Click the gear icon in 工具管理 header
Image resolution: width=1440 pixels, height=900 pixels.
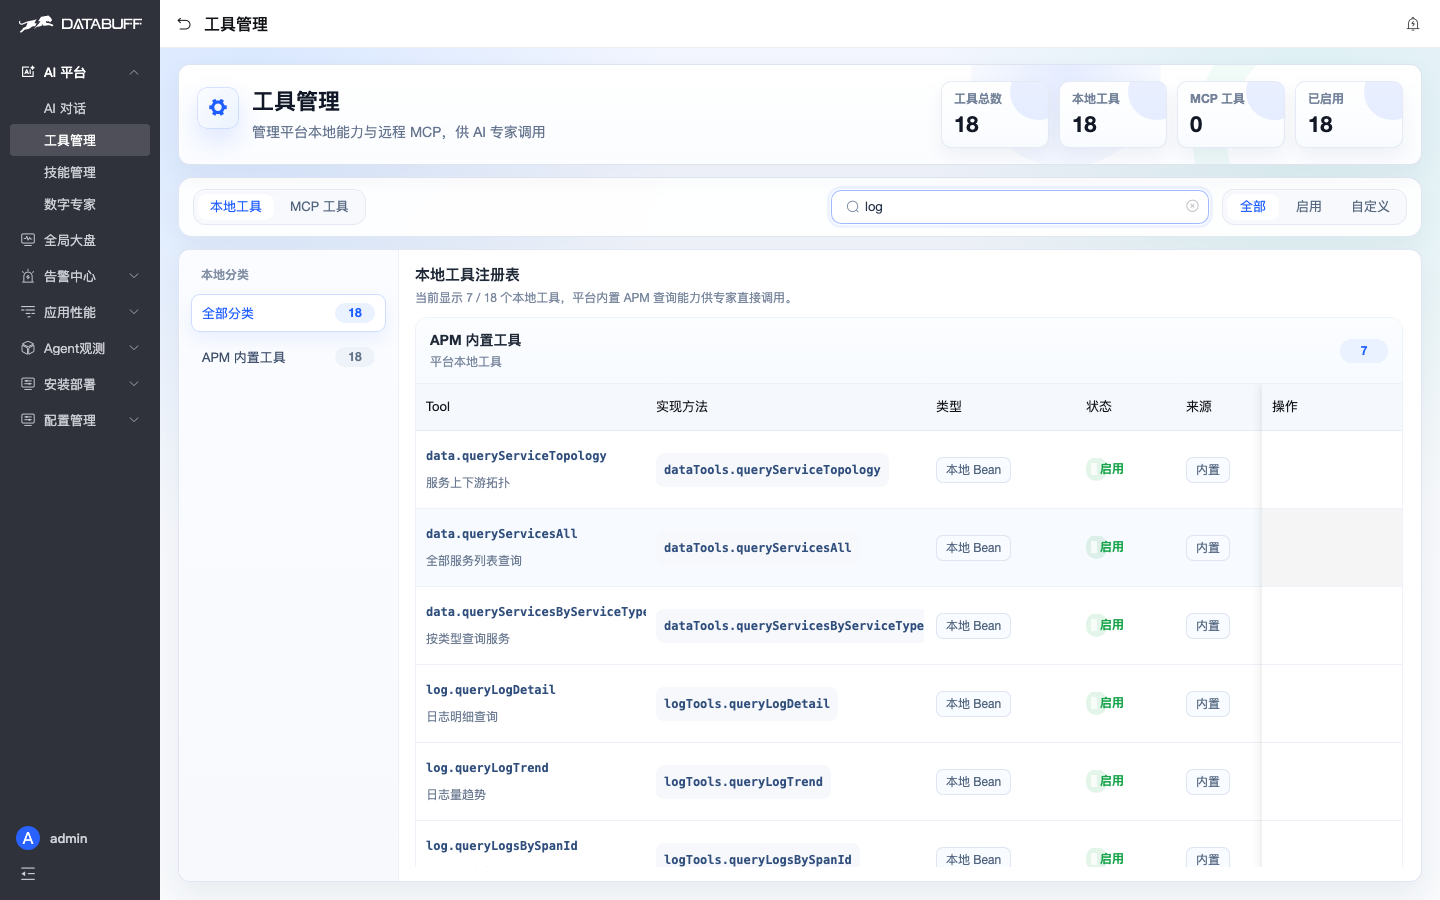click(218, 108)
